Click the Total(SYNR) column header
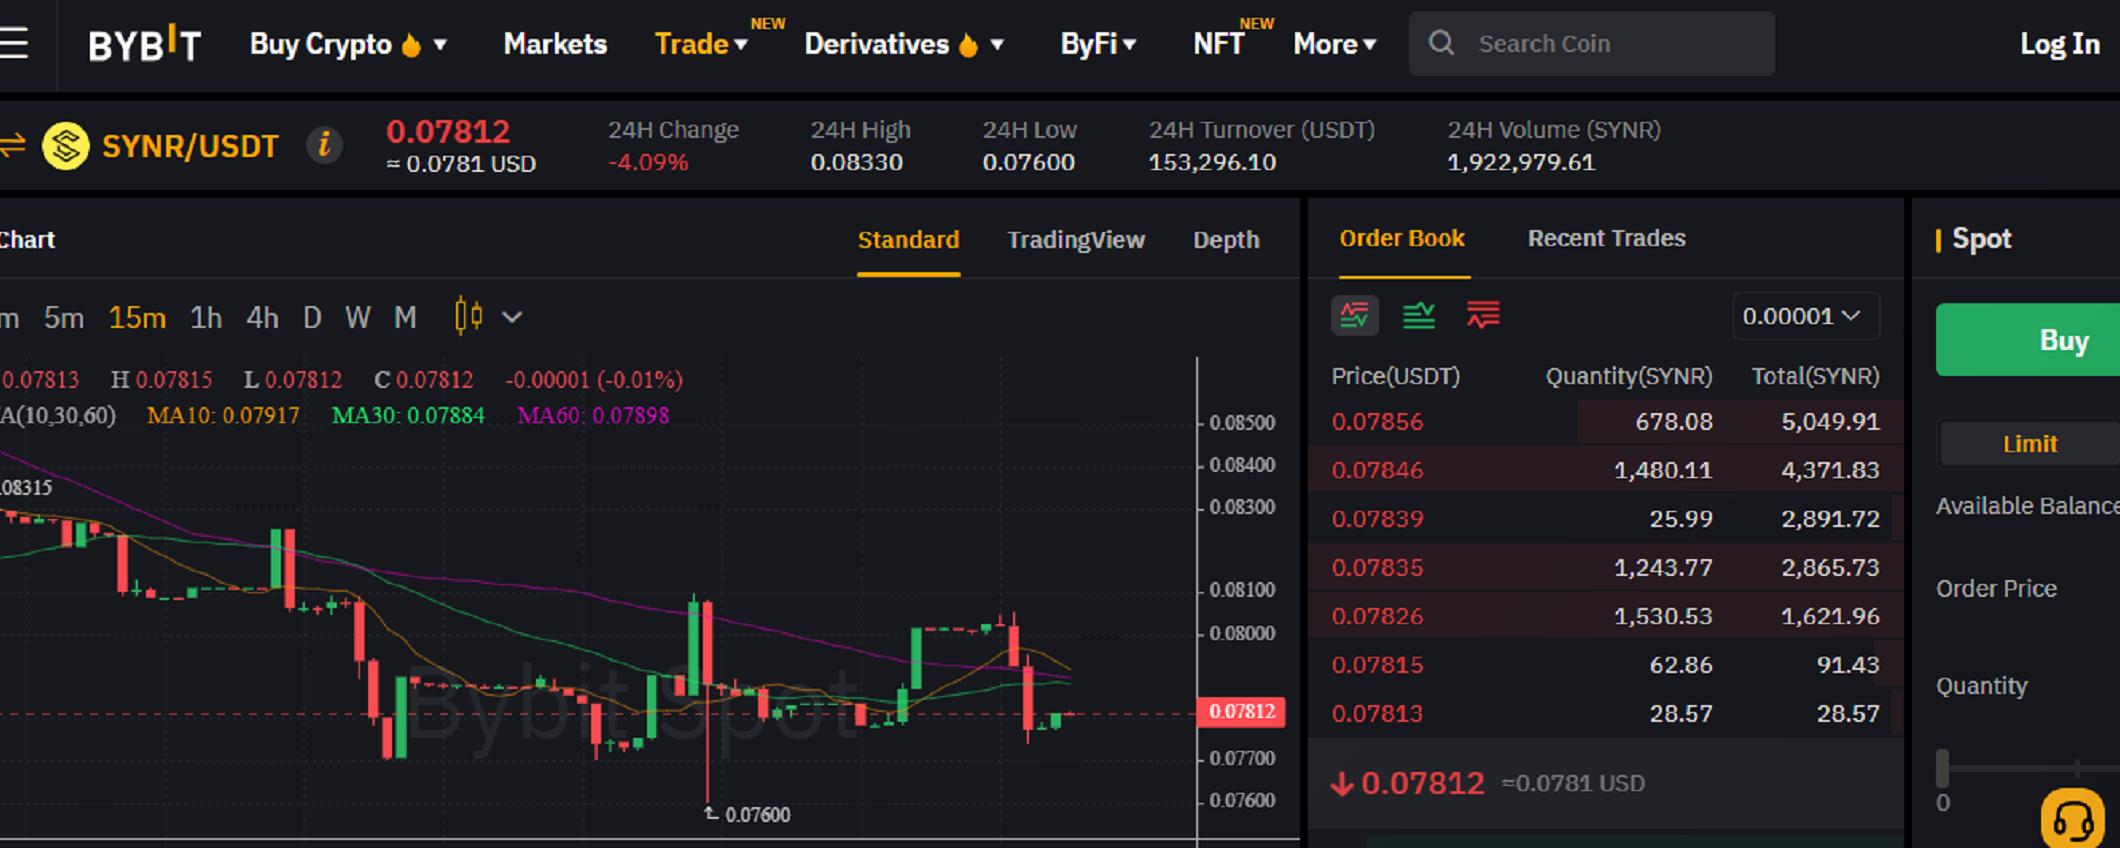Screen dimensions: 2120x848 (x=1815, y=376)
